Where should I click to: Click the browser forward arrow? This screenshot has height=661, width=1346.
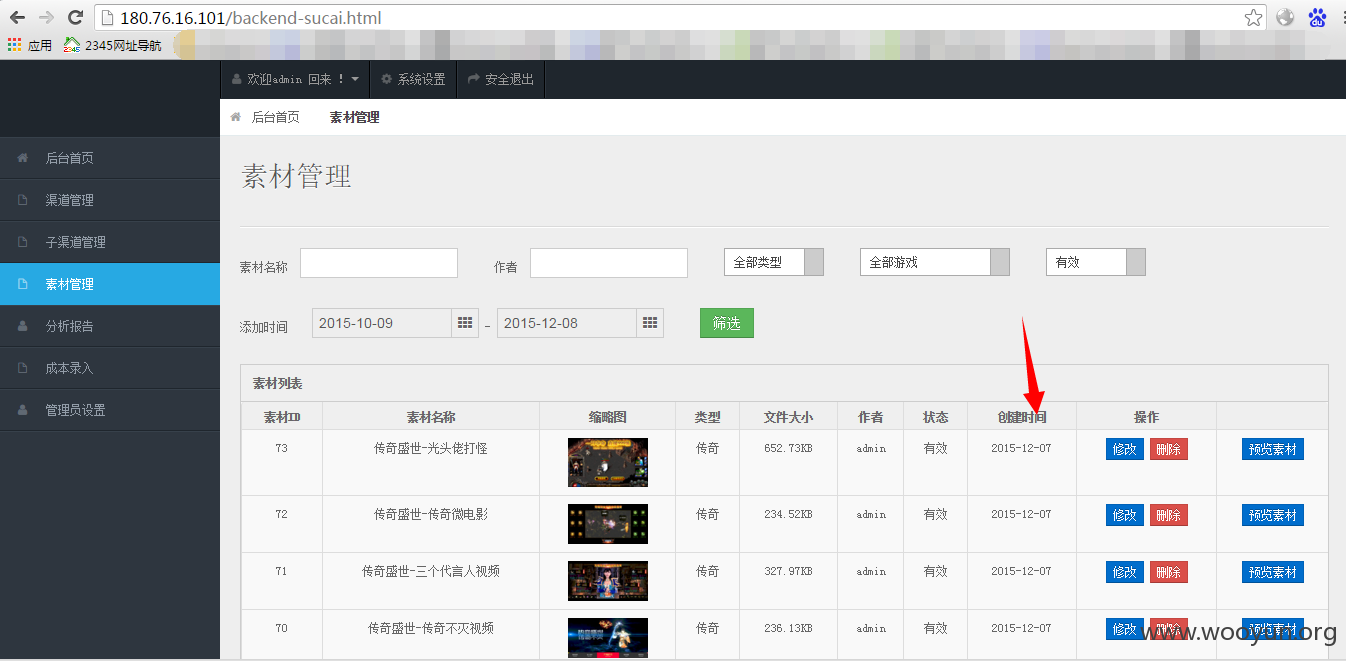tap(46, 17)
